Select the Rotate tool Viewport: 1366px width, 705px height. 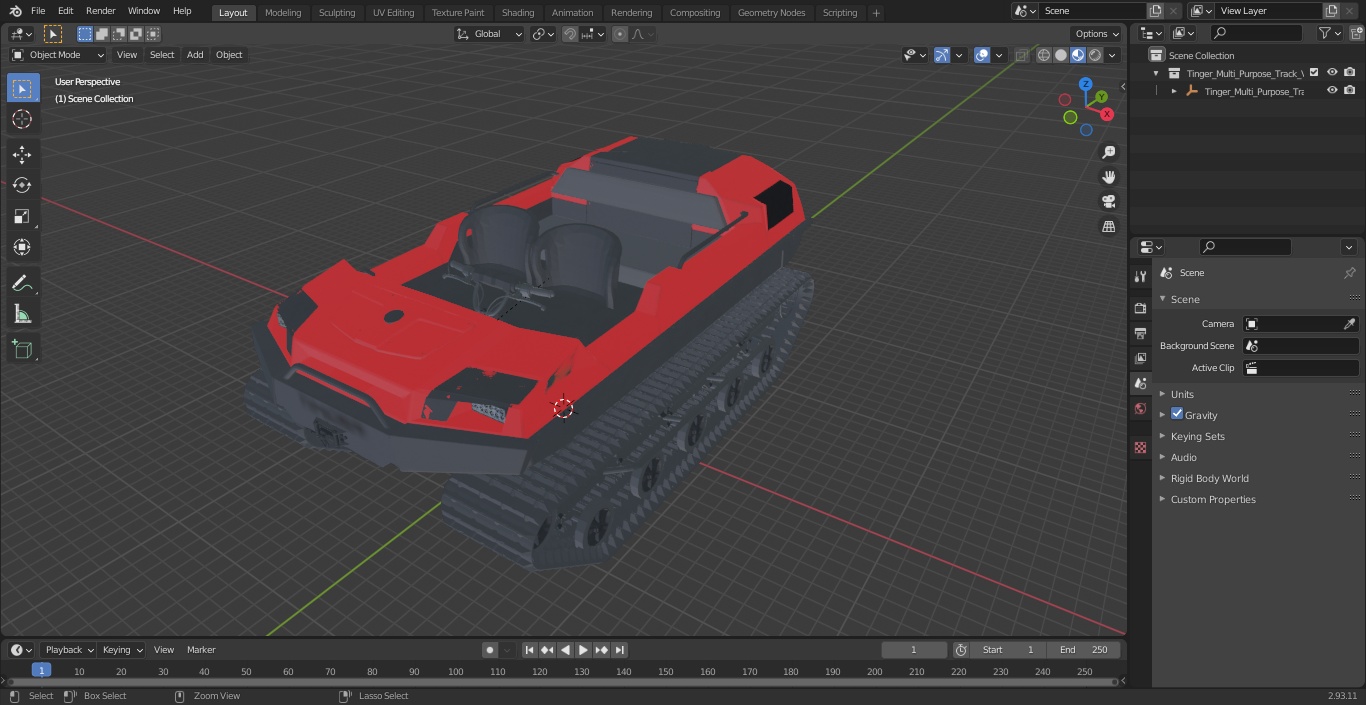(x=22, y=185)
